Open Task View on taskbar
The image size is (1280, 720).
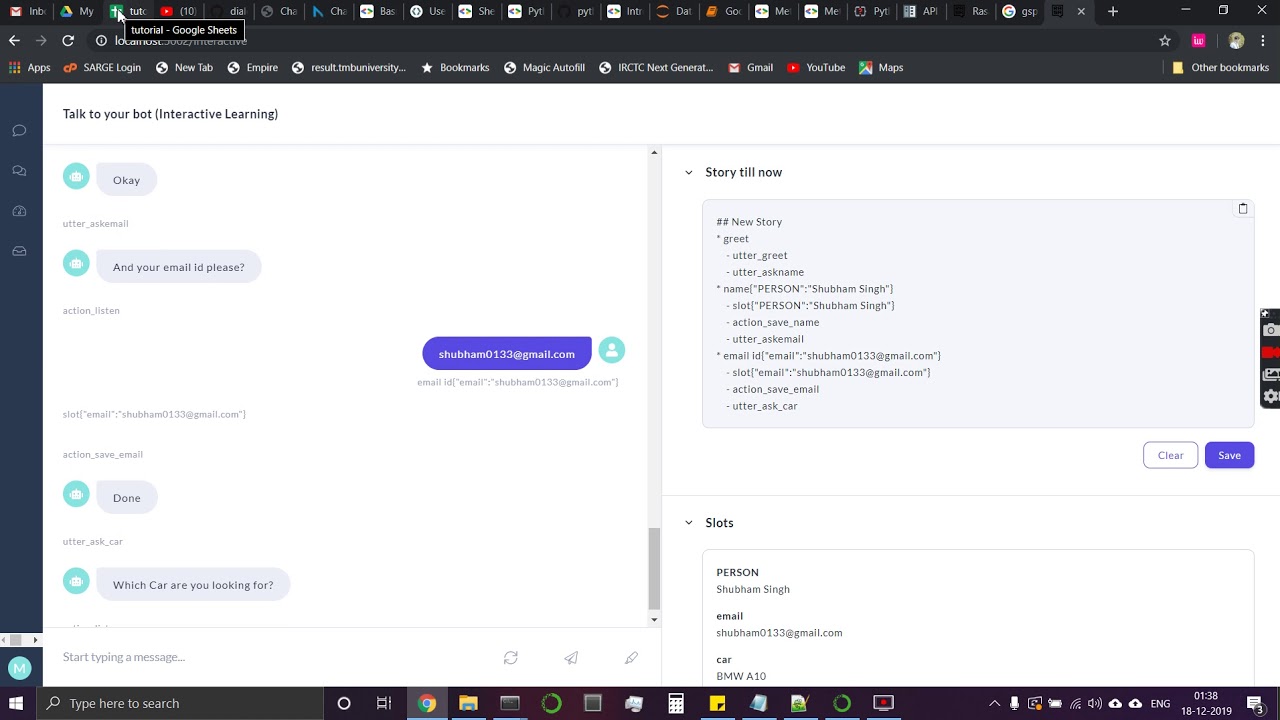pyautogui.click(x=384, y=703)
